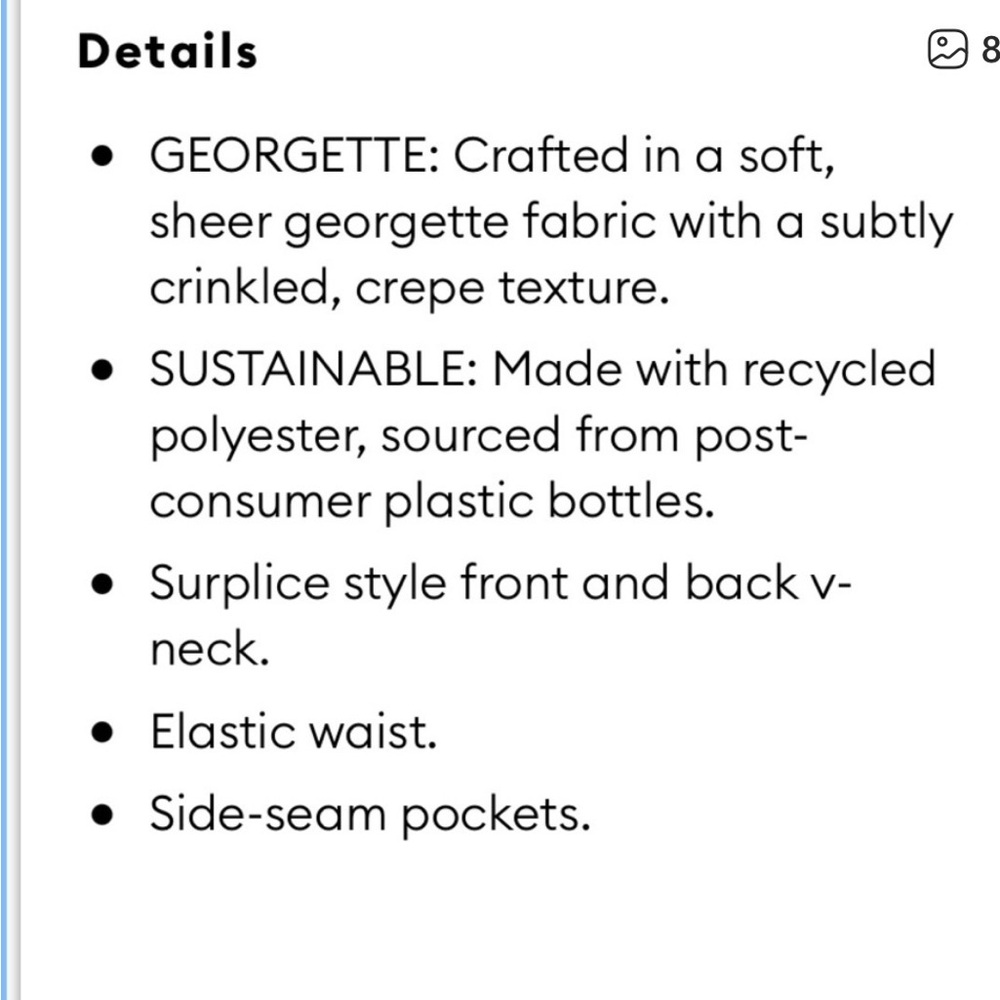Click the word neck on wrapped line
The width and height of the screenshot is (1000, 1000).
point(210,649)
